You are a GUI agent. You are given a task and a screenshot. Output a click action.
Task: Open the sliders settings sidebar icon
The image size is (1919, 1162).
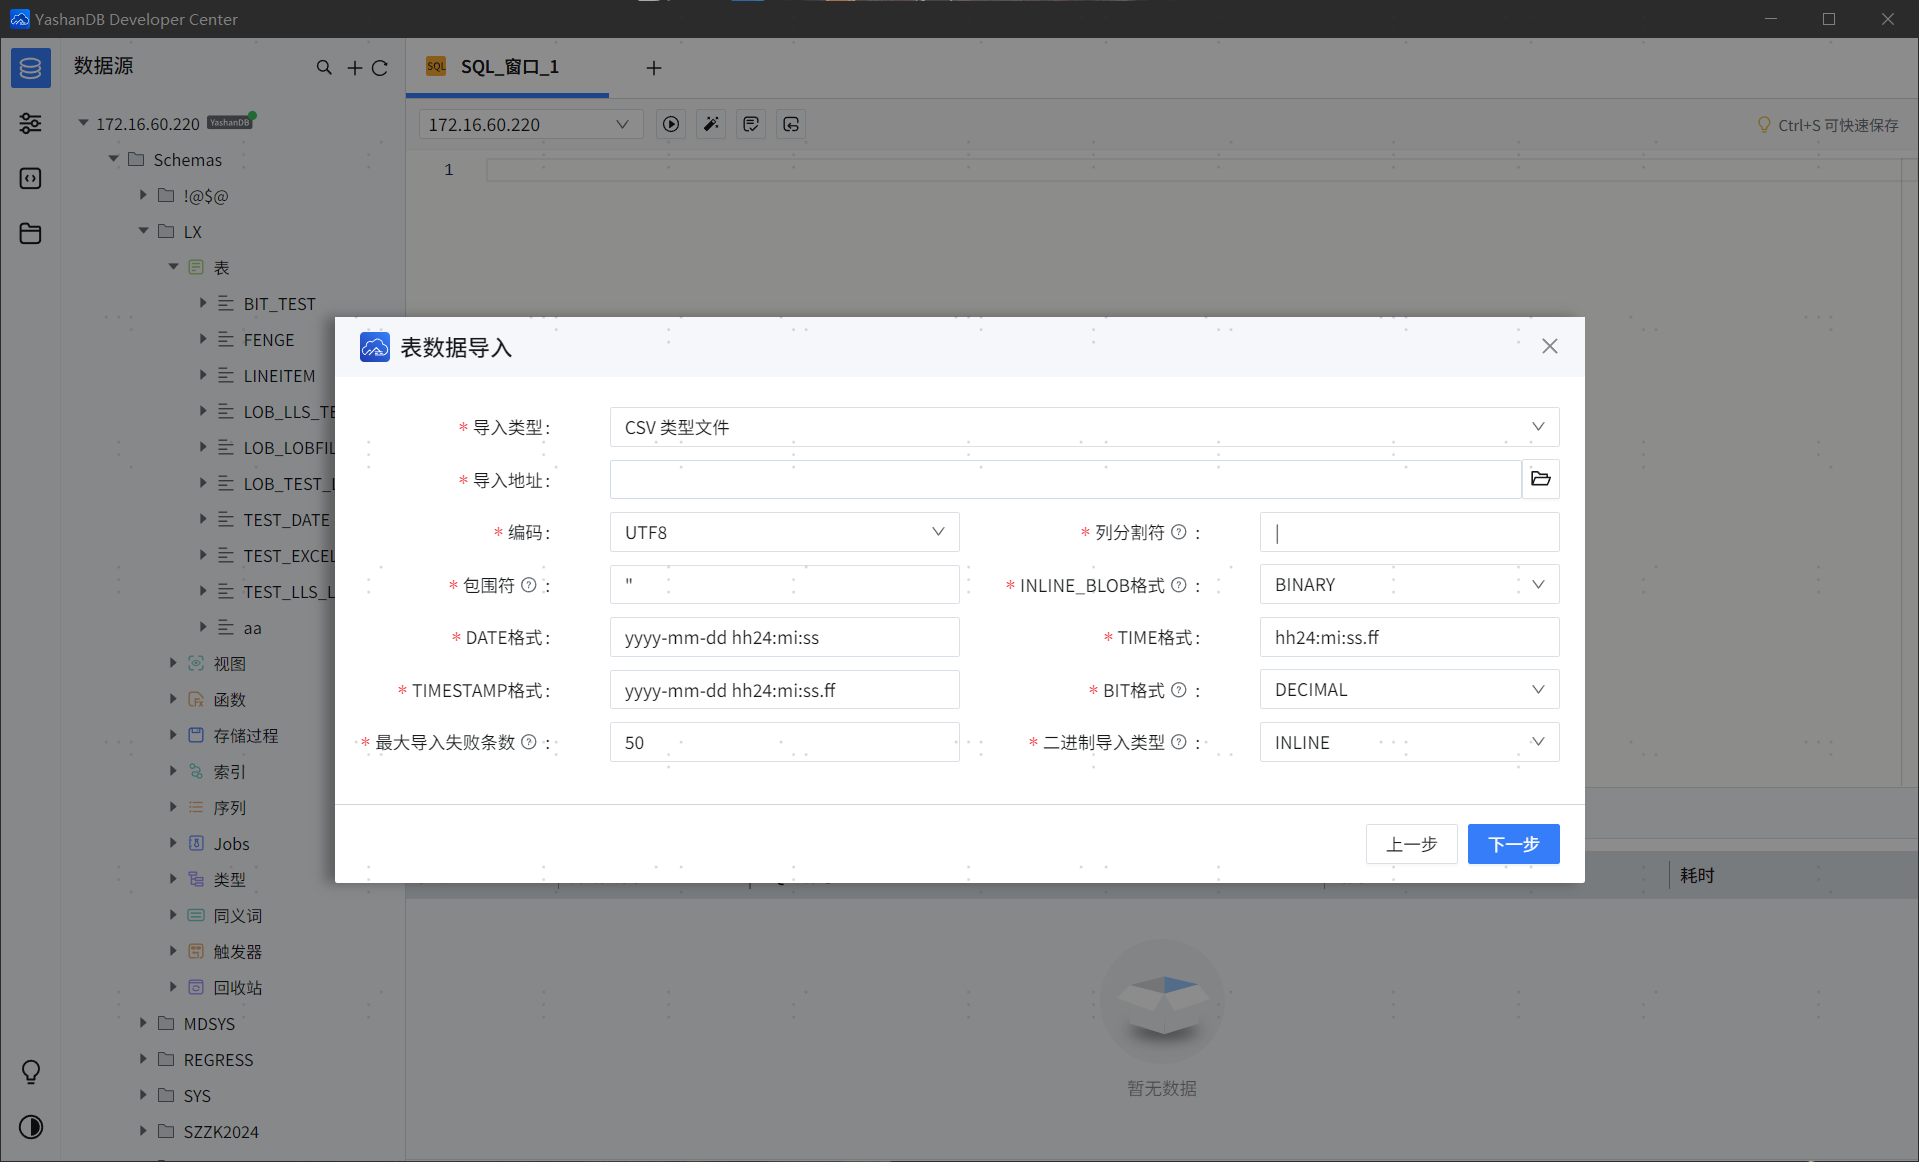pos(30,123)
